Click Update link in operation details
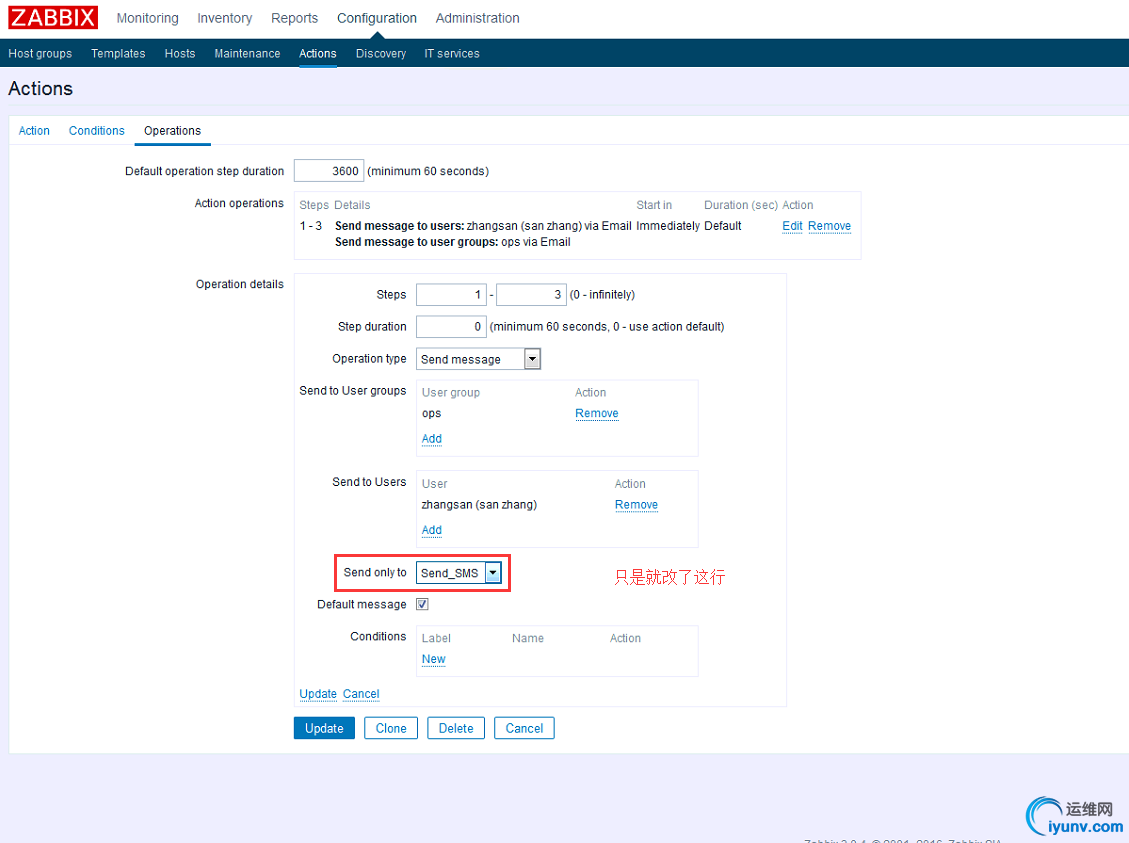1129x843 pixels. (x=318, y=693)
